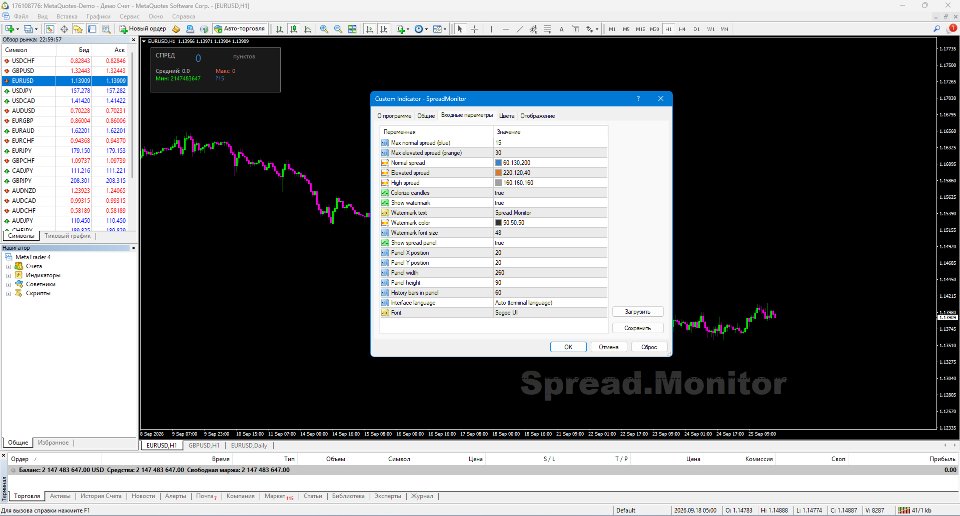Toggle the Terminal panel toolbar icon
This screenshot has width=960, height=516.
click(x=92, y=29)
